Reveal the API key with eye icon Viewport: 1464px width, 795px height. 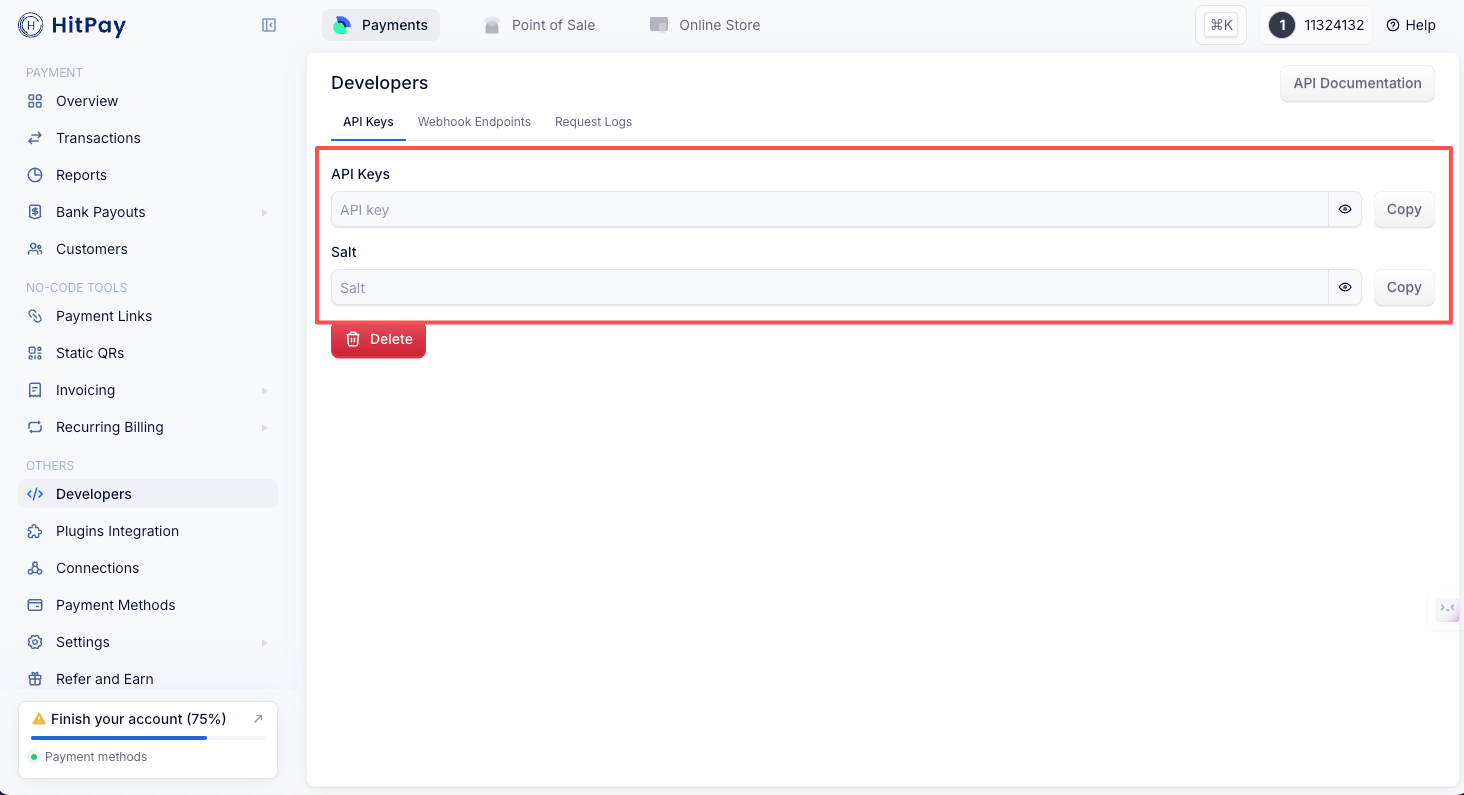click(1345, 210)
